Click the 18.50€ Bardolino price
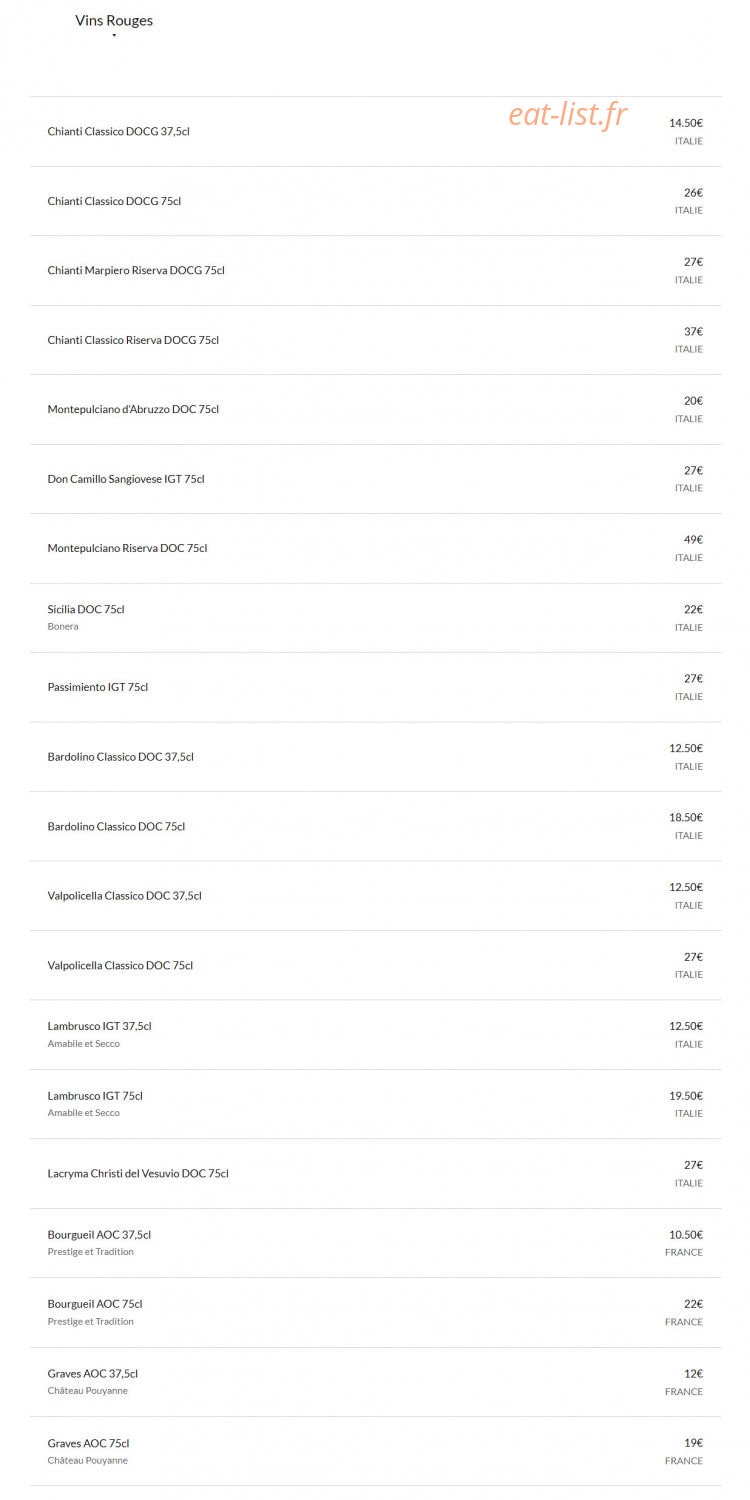 (x=686, y=818)
